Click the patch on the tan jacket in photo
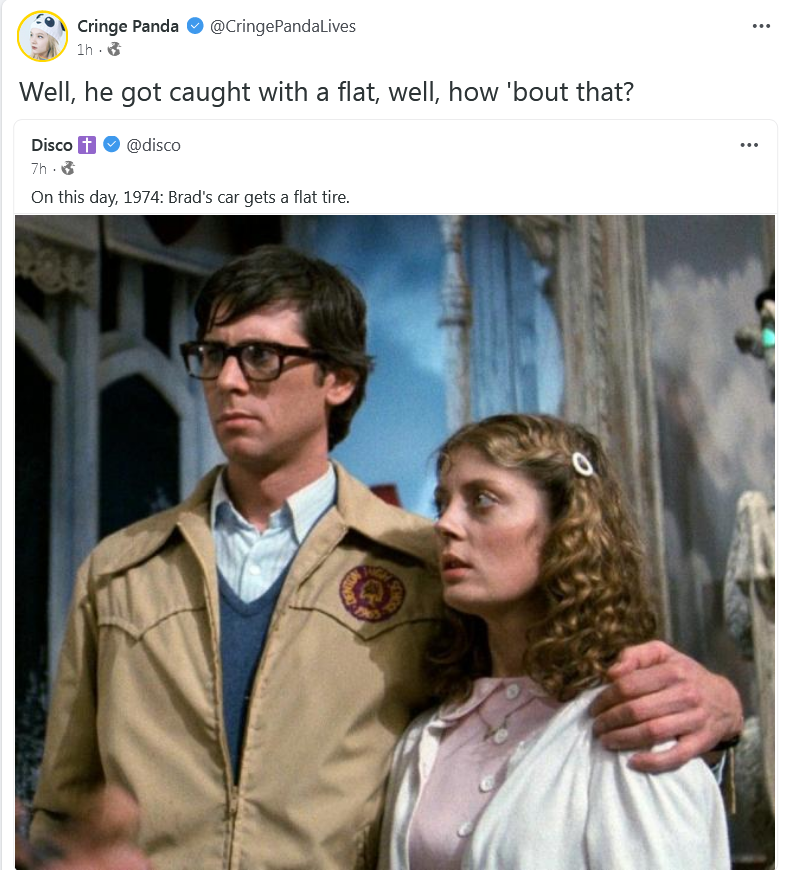 click(372, 594)
